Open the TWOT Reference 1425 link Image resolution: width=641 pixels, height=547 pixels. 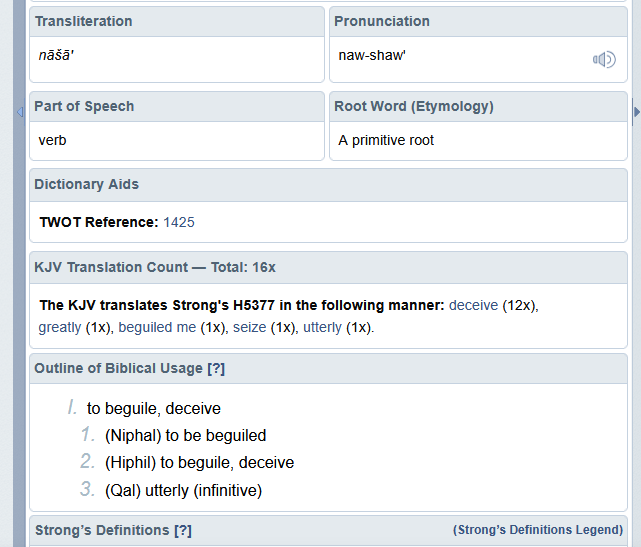pyautogui.click(x=179, y=222)
